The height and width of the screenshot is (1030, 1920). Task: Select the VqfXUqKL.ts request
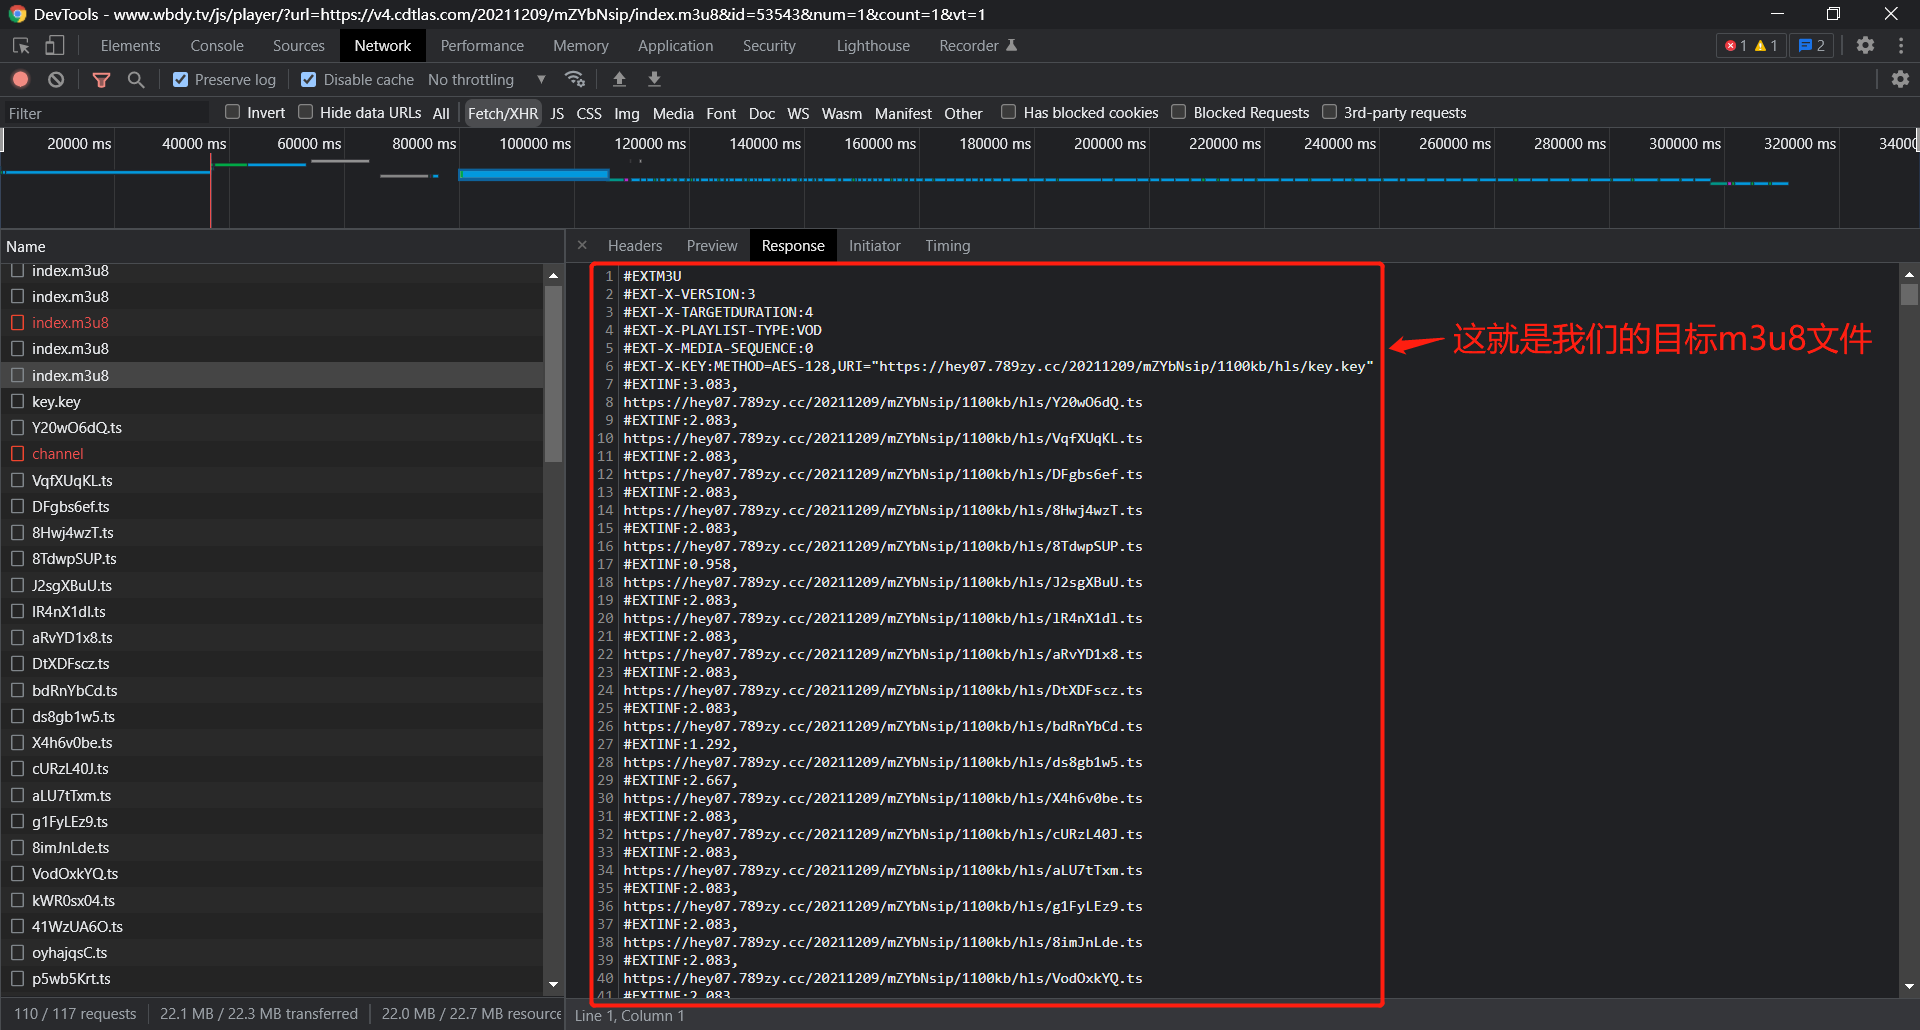(272, 481)
